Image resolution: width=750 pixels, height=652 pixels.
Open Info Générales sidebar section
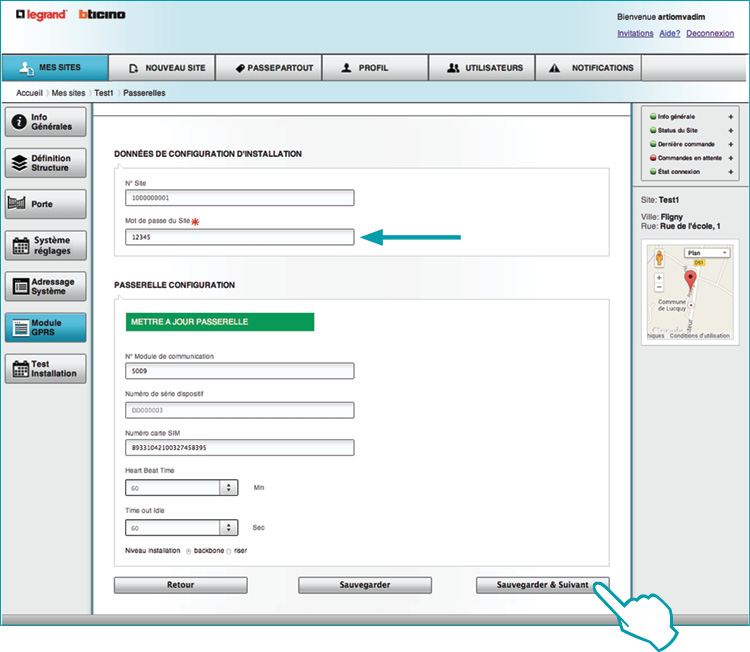45,122
